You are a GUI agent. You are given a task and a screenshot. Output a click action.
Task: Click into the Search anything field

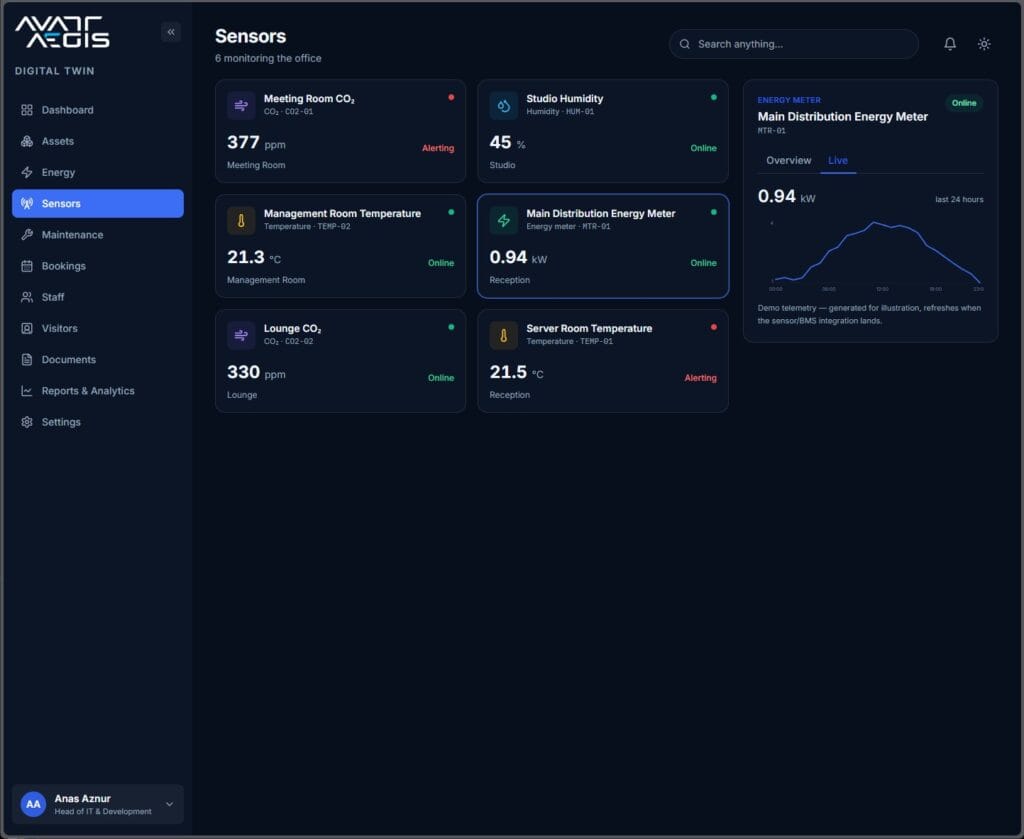(793, 44)
